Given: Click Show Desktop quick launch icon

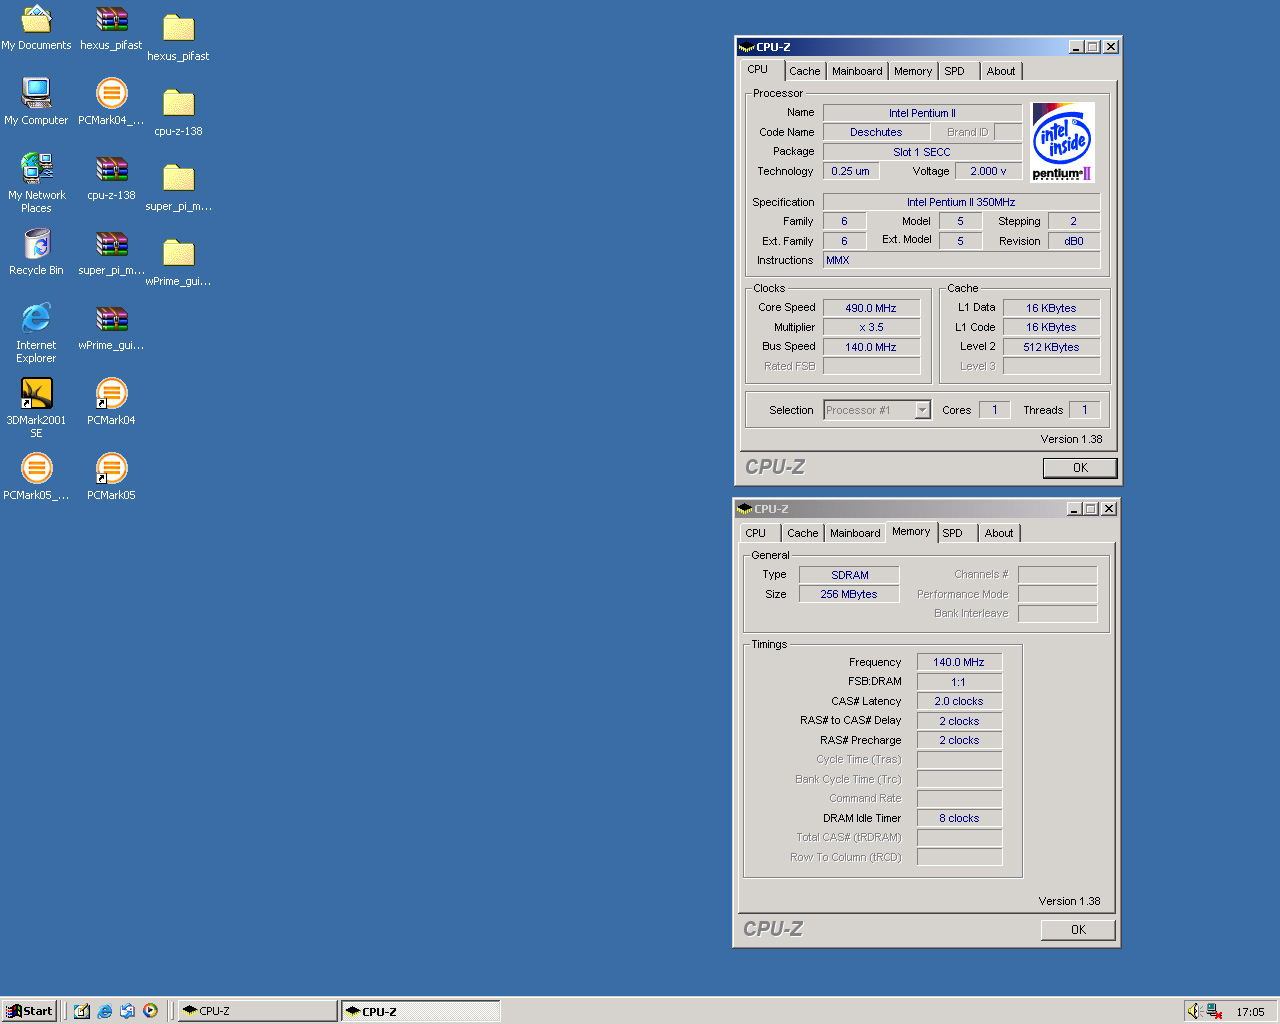Looking at the screenshot, I should click(82, 1011).
